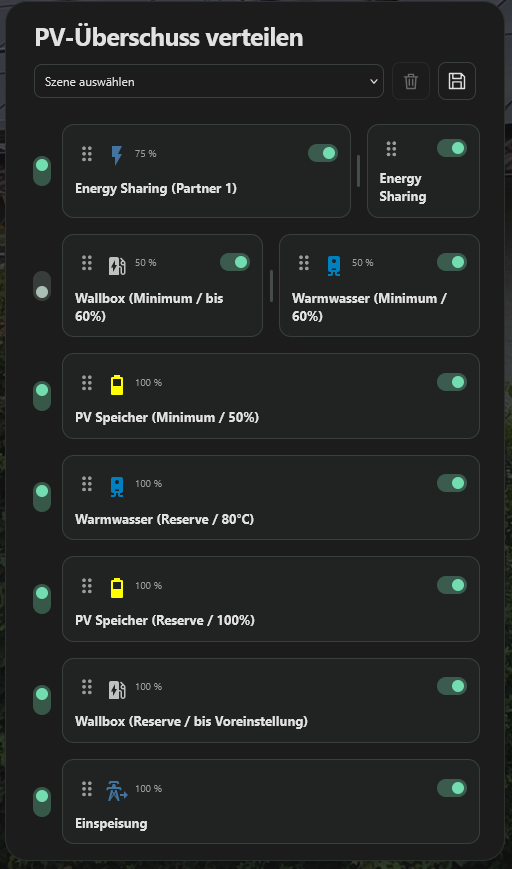Click the floppy disk save scene icon
The width and height of the screenshot is (512, 869).
(457, 81)
